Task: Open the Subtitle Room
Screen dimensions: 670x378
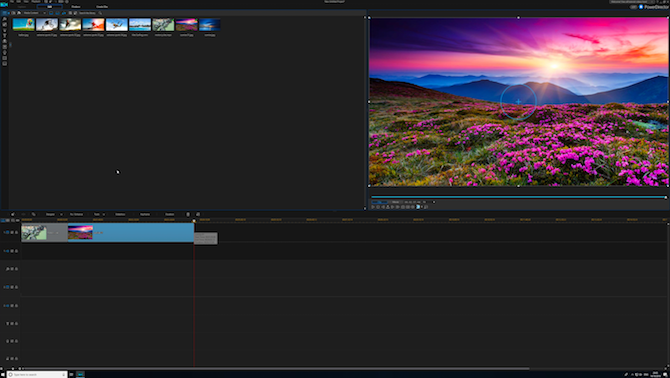Action: click(x=5, y=64)
